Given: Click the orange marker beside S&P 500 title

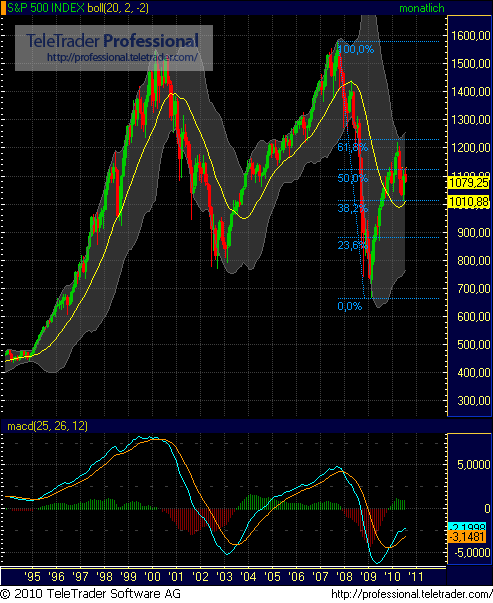Looking at the screenshot, I should click(3, 8).
